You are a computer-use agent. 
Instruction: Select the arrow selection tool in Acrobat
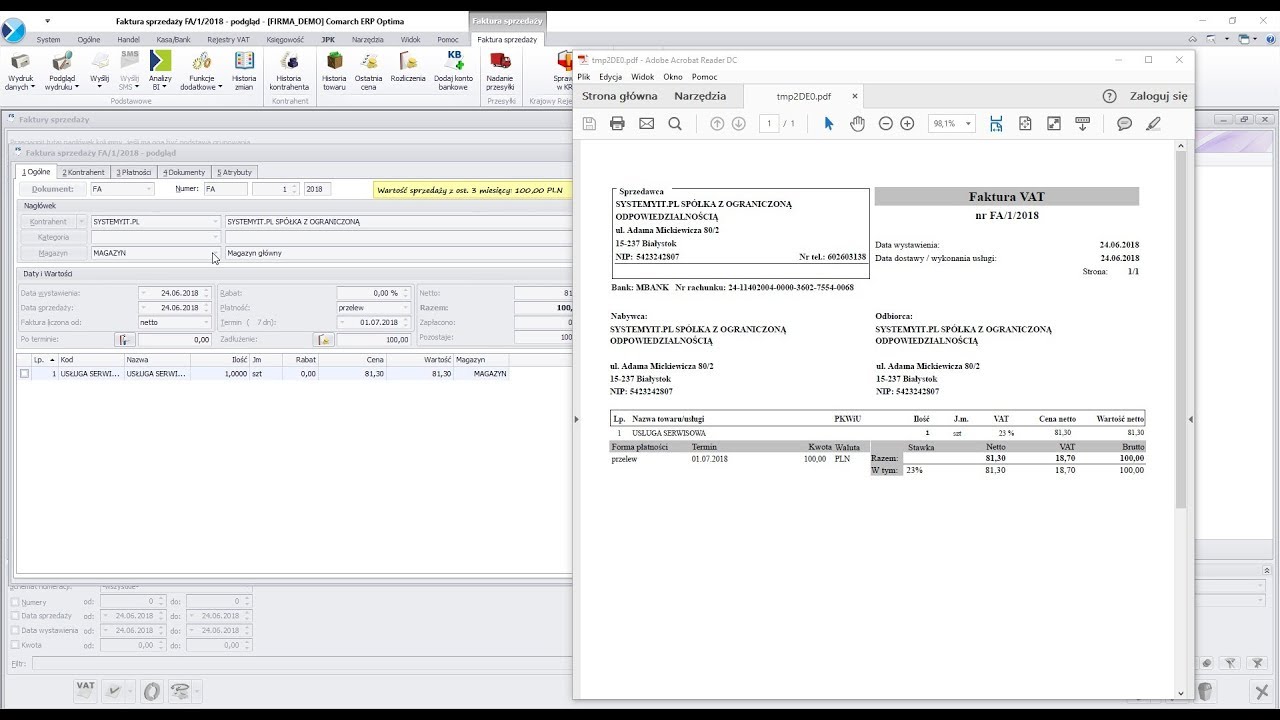pyautogui.click(x=828, y=123)
